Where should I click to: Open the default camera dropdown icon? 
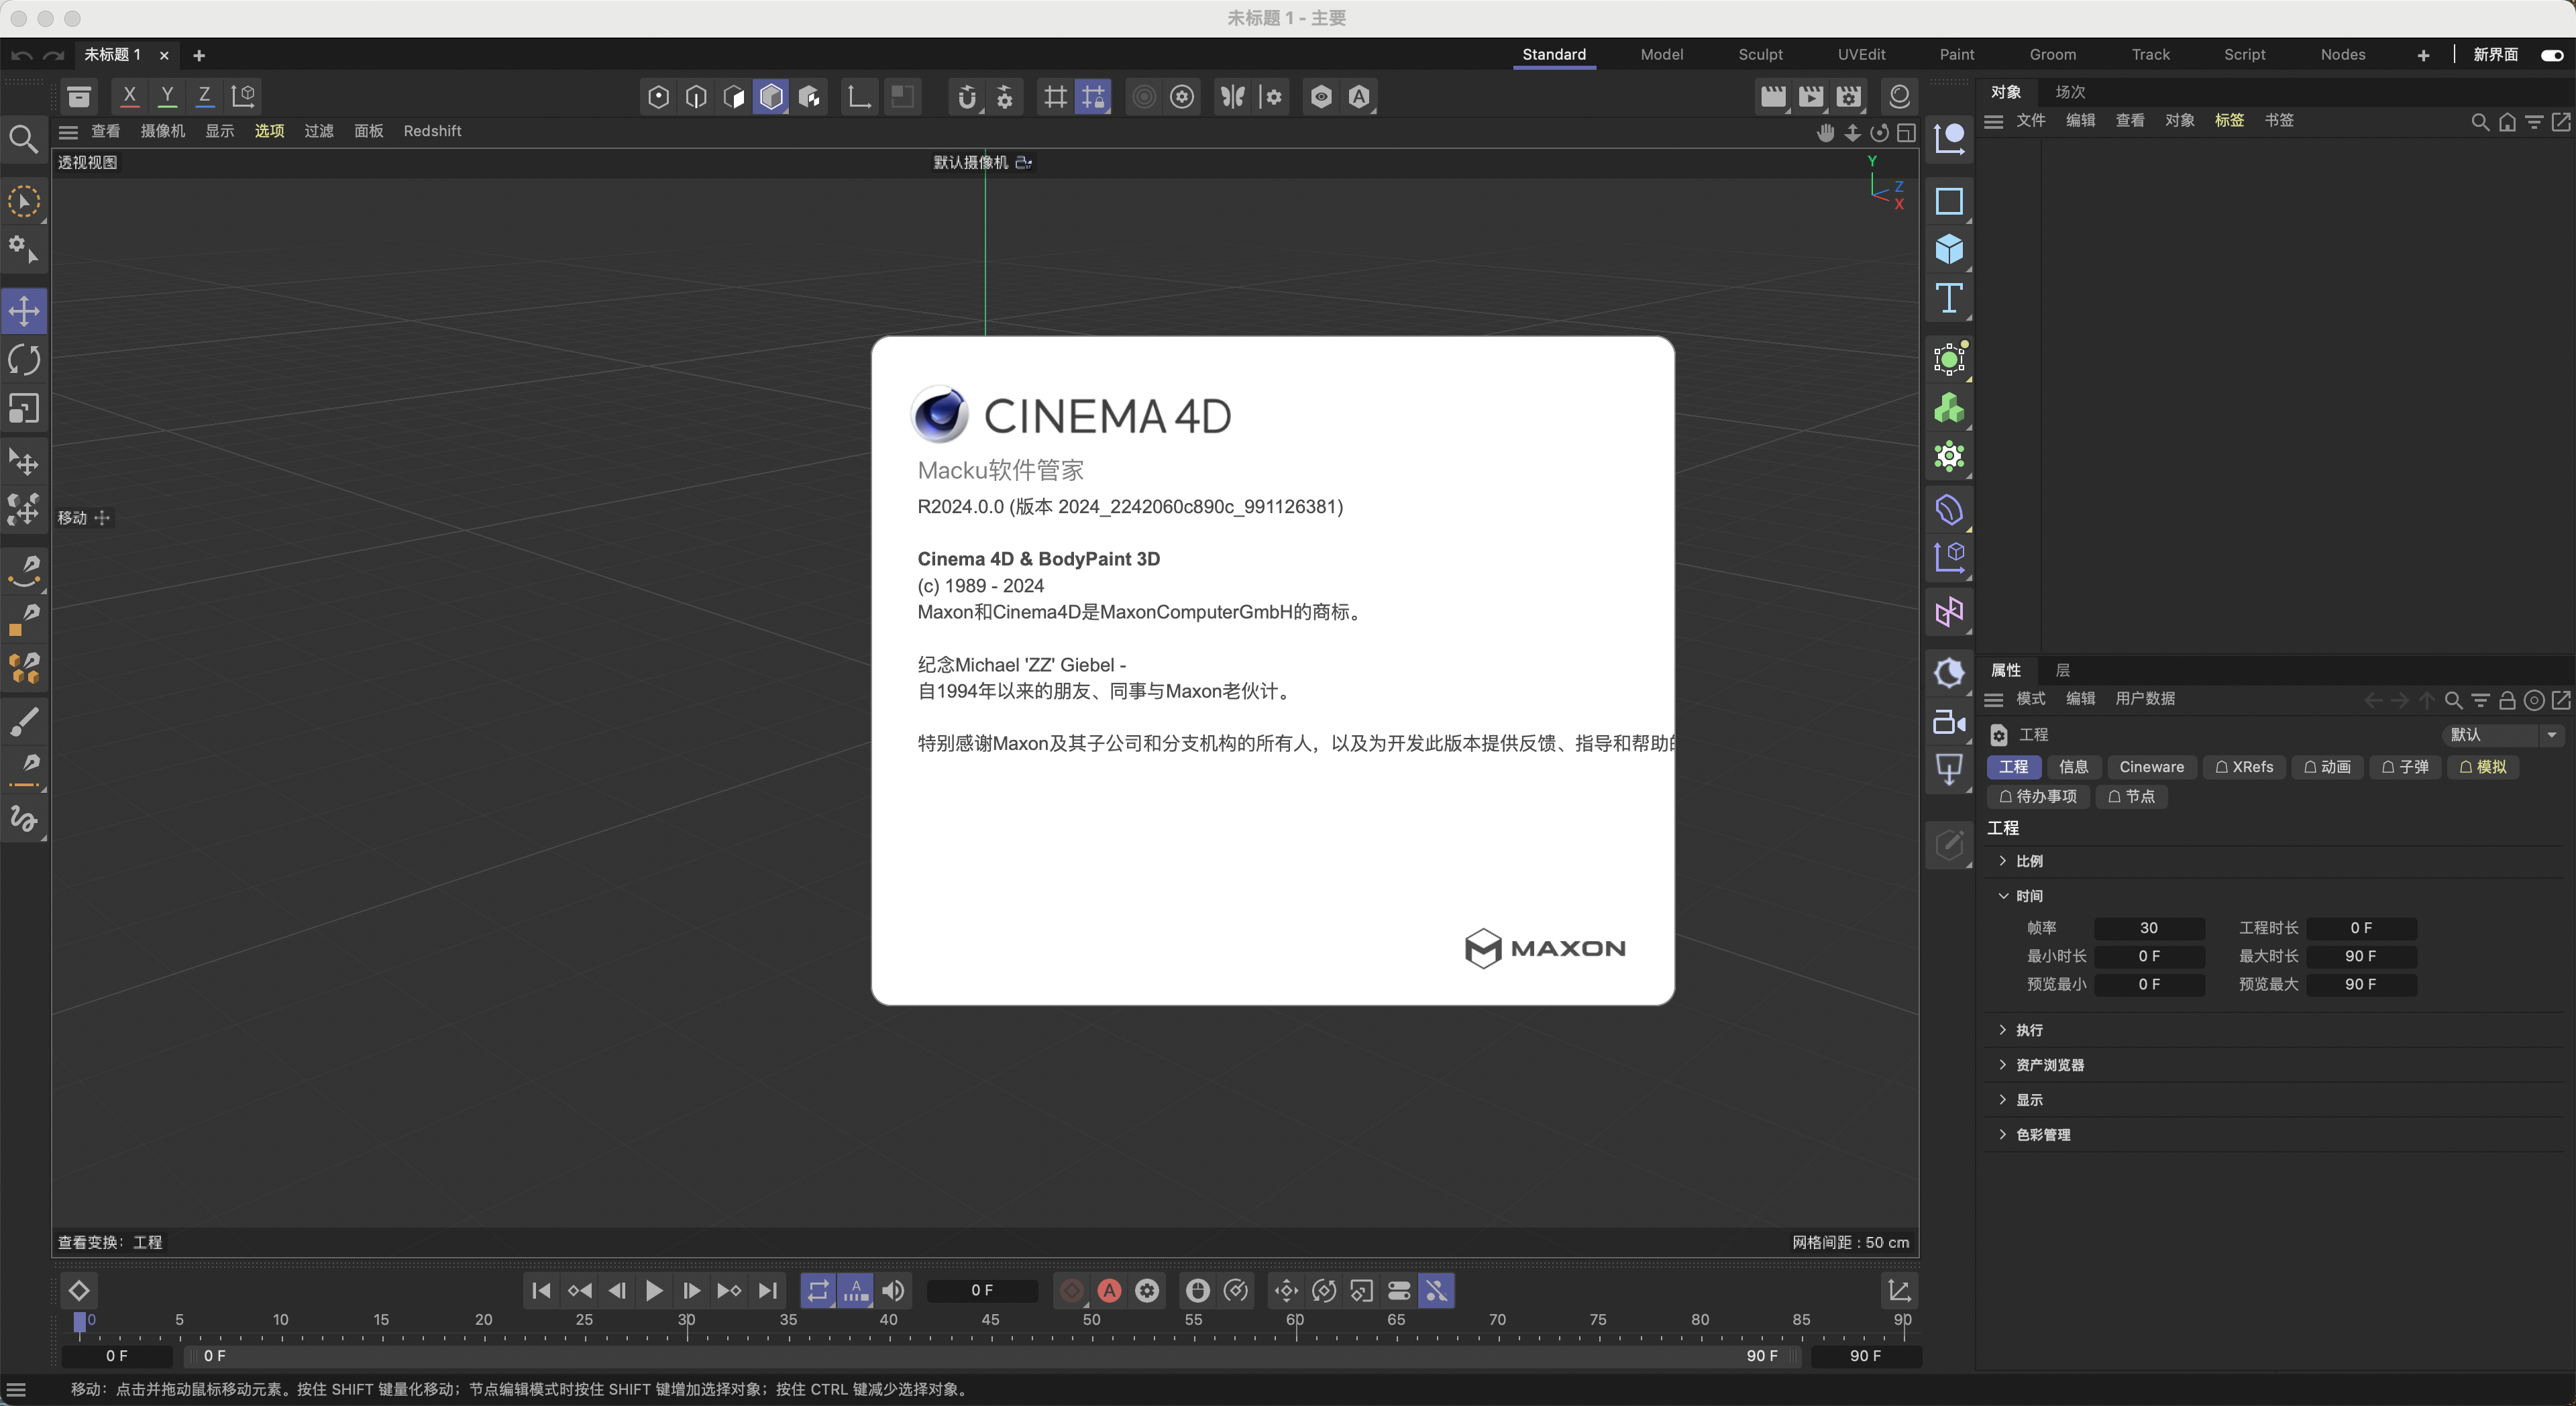(1023, 162)
